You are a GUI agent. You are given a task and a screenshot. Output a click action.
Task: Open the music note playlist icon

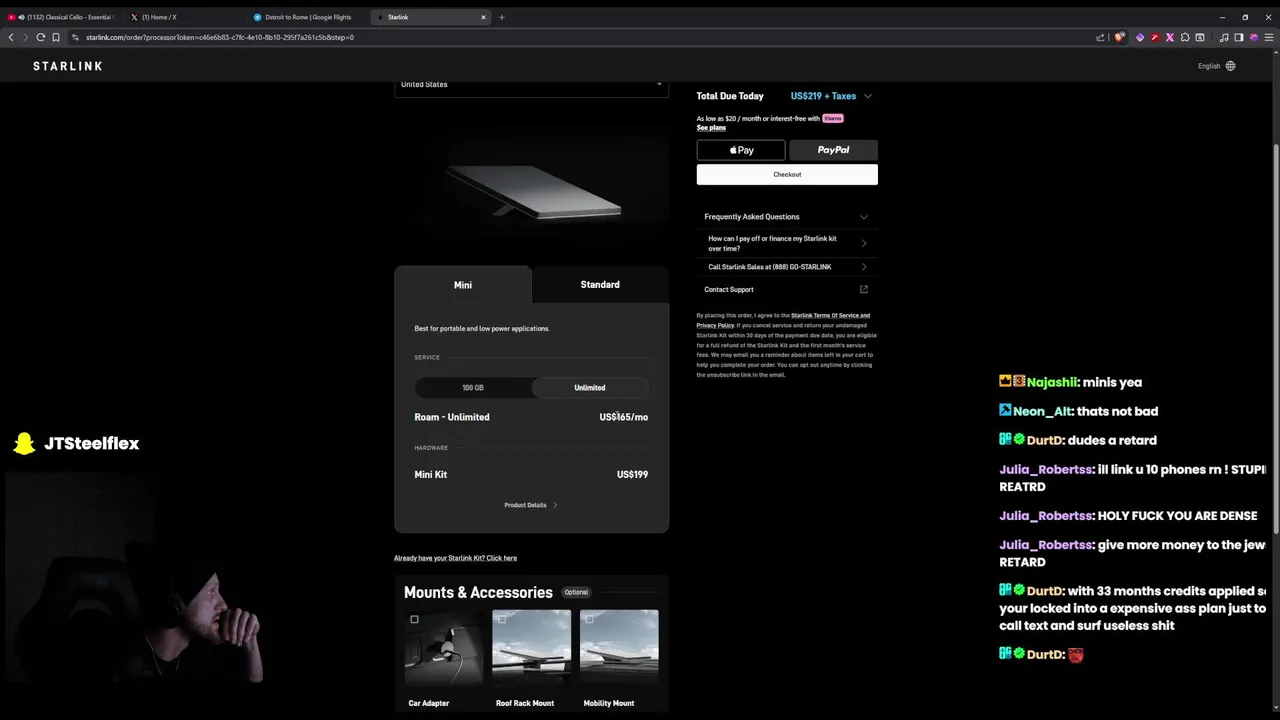[x=1224, y=37]
